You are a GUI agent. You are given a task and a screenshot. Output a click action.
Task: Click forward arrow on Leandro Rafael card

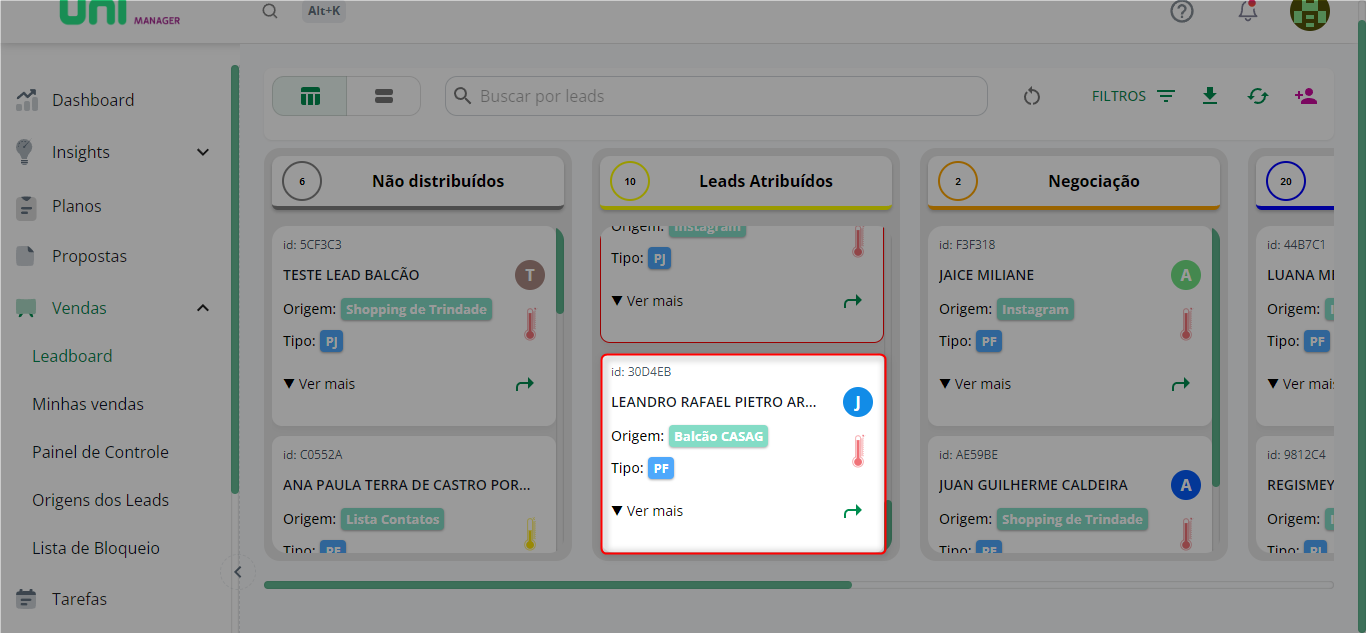point(852,511)
